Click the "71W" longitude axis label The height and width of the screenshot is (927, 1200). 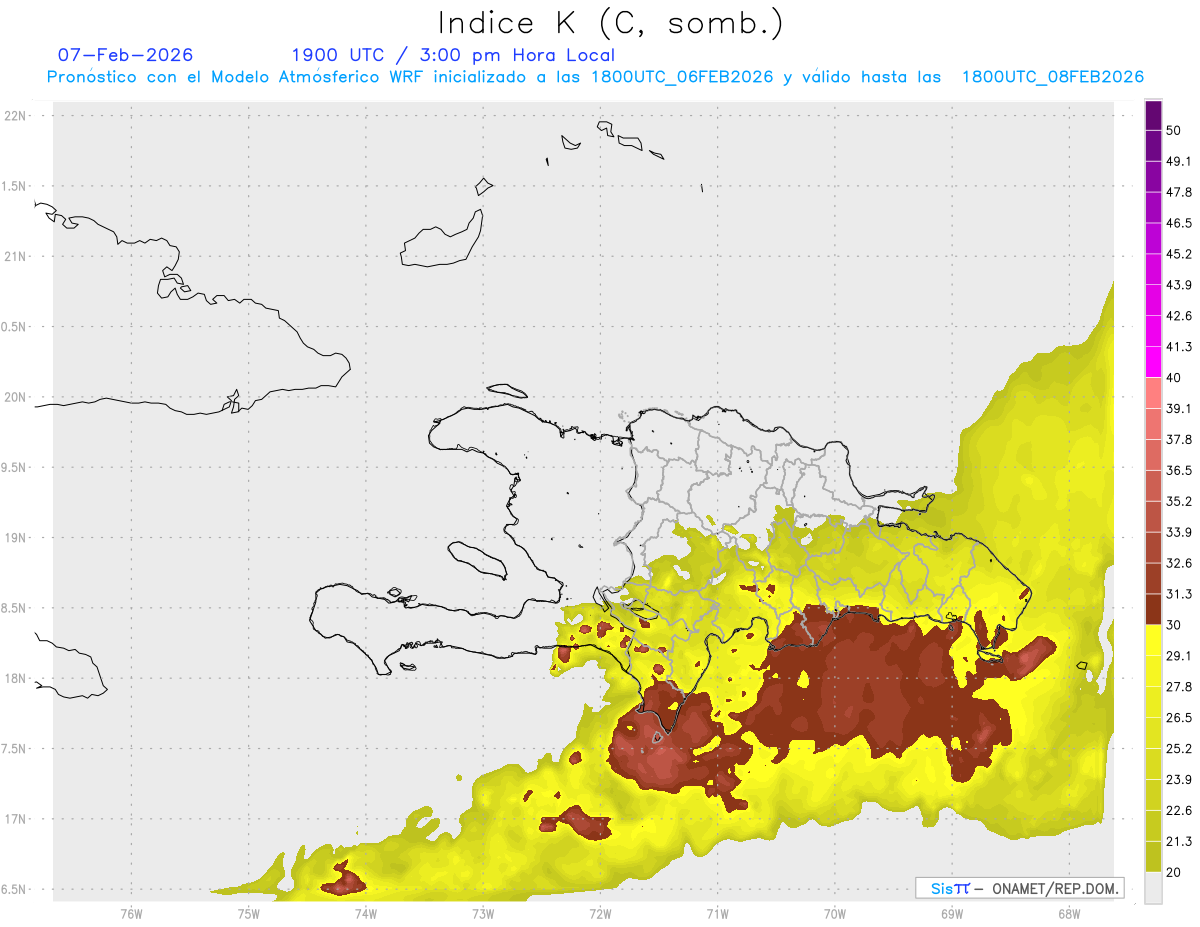click(717, 914)
